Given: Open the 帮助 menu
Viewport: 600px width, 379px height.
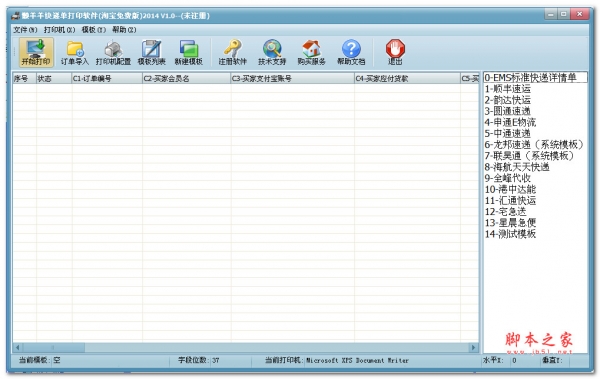Looking at the screenshot, I should [124, 30].
